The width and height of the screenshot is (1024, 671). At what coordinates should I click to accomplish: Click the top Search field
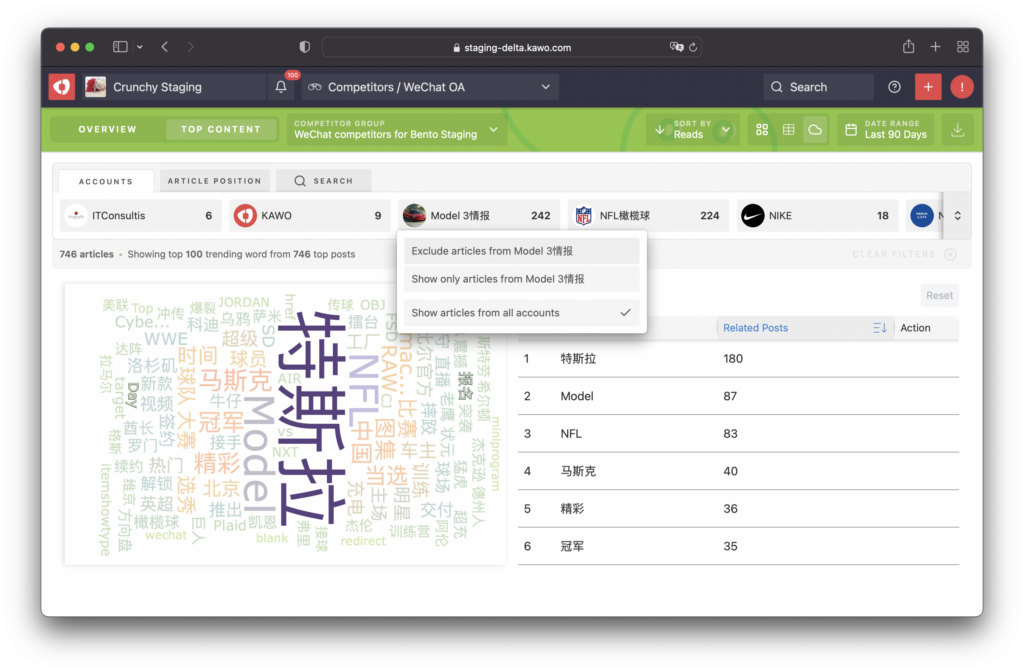tap(818, 87)
